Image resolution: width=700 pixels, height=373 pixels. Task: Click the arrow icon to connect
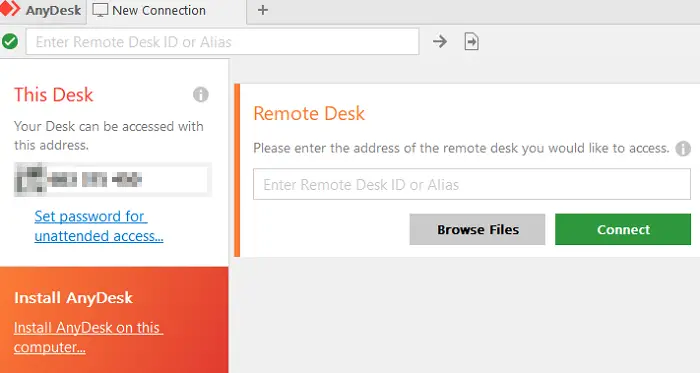[440, 41]
